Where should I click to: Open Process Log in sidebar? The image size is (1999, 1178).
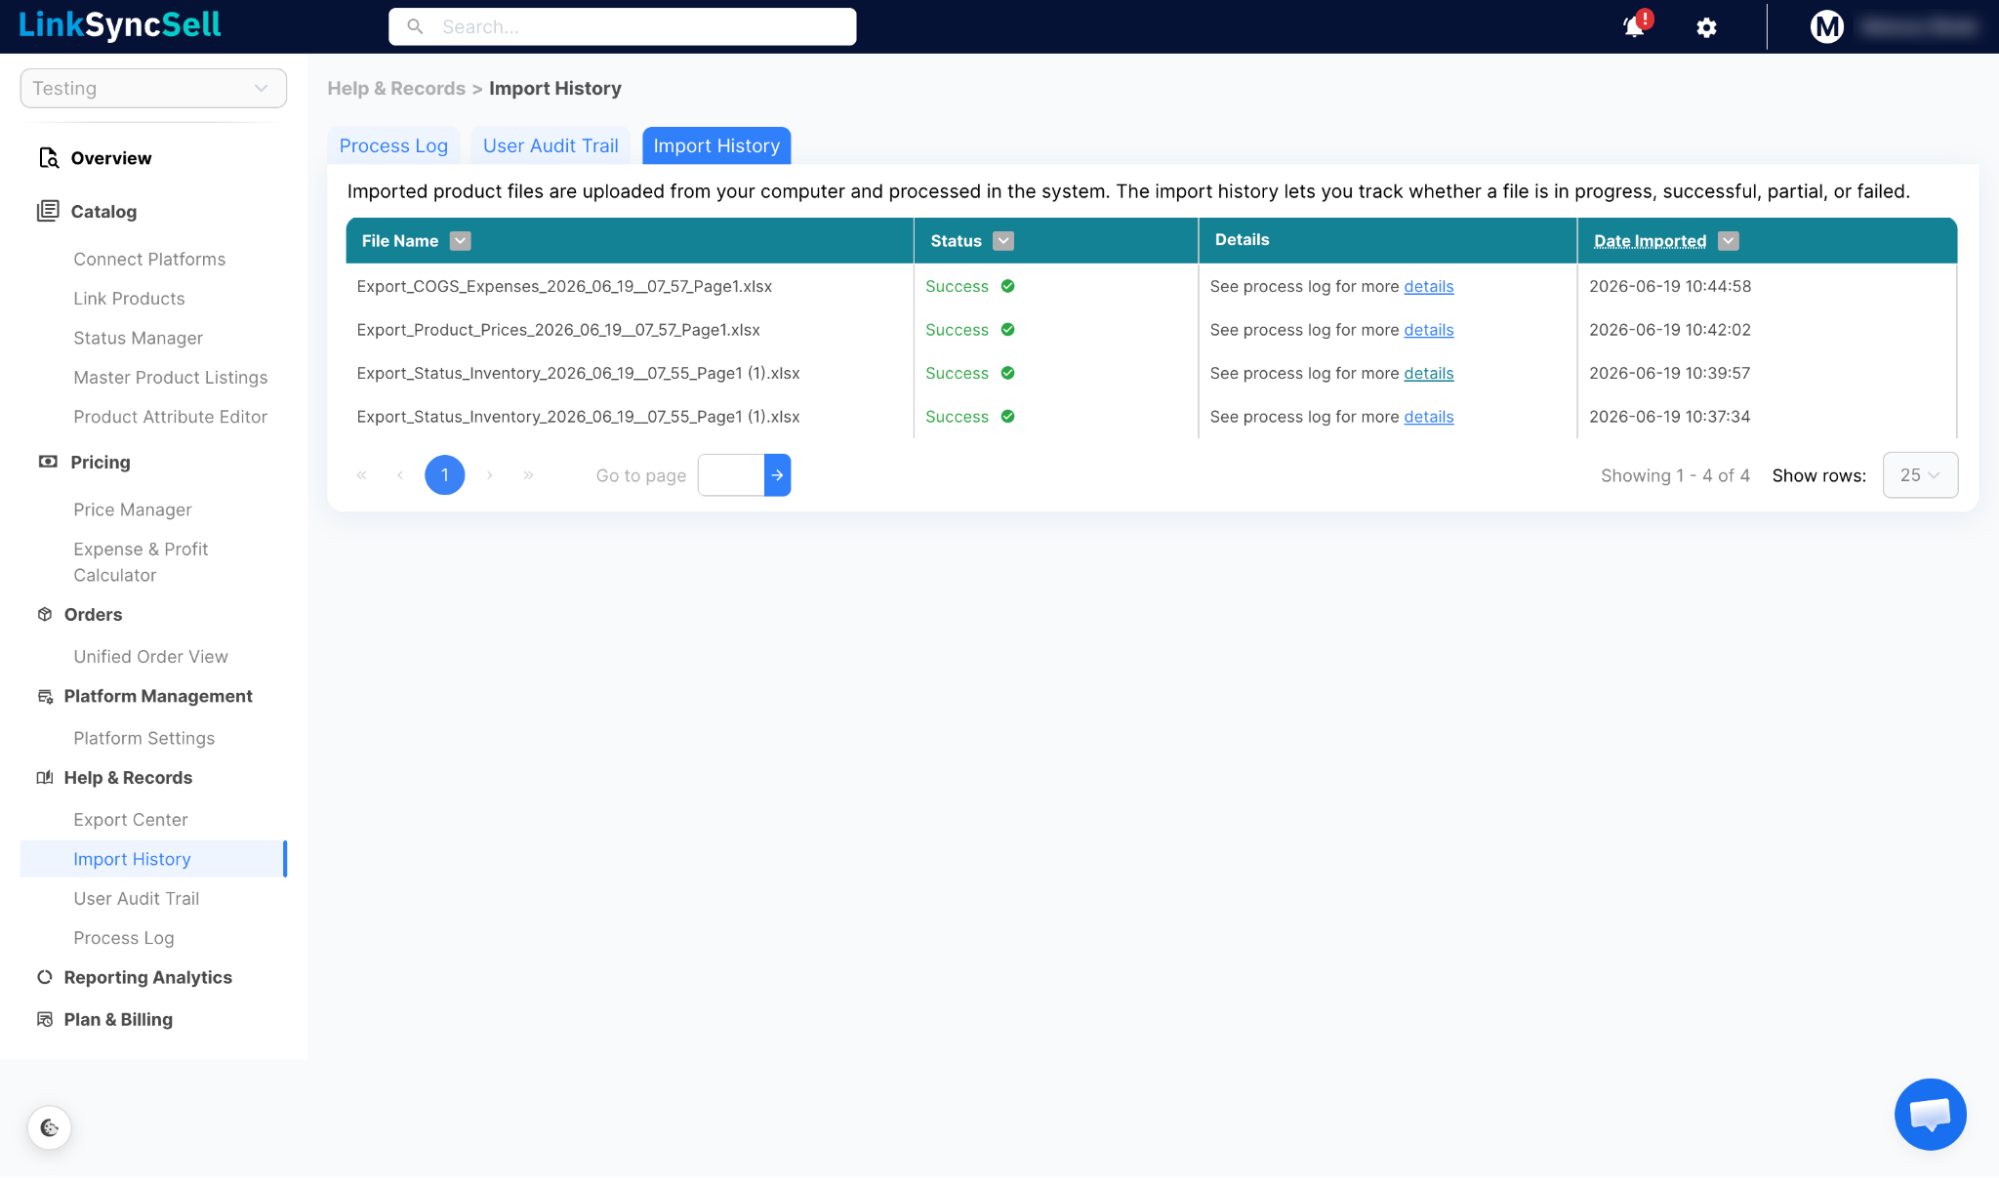(123, 938)
